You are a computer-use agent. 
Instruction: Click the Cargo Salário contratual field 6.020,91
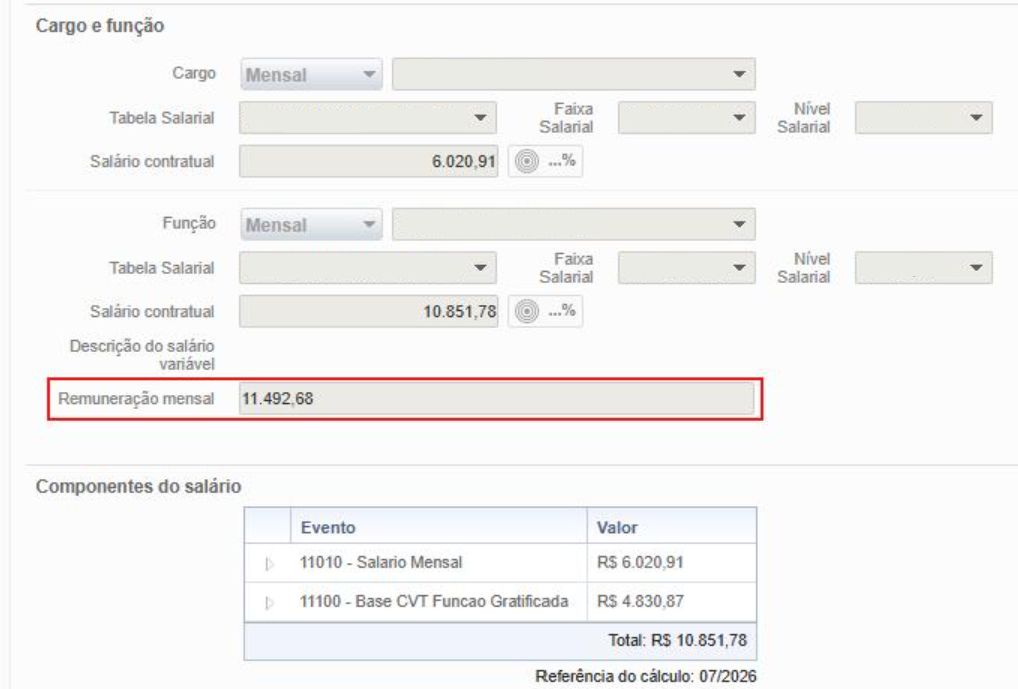pyautogui.click(x=369, y=161)
